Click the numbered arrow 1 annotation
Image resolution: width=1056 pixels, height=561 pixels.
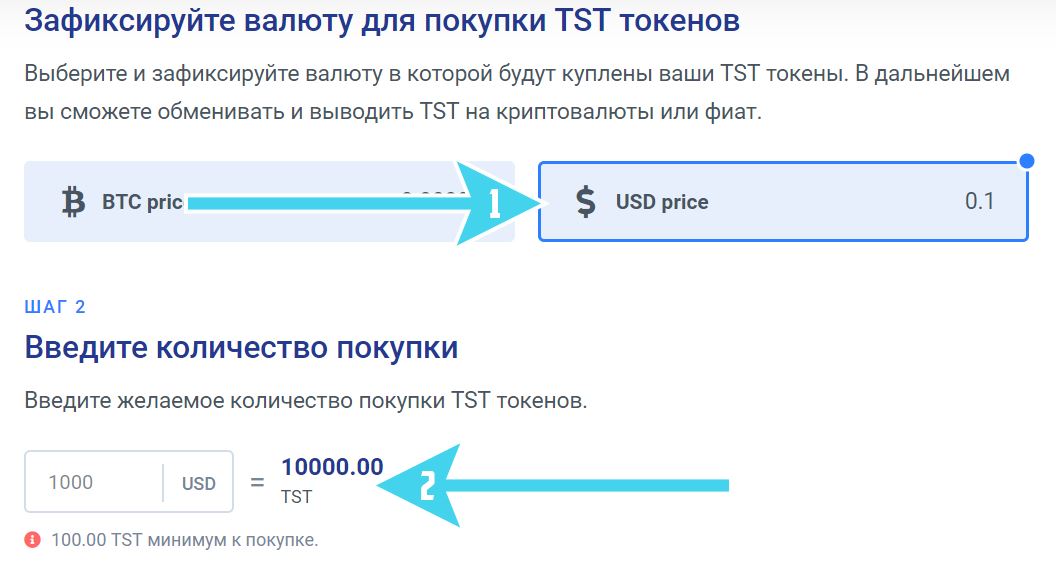pyautogui.click(x=367, y=203)
